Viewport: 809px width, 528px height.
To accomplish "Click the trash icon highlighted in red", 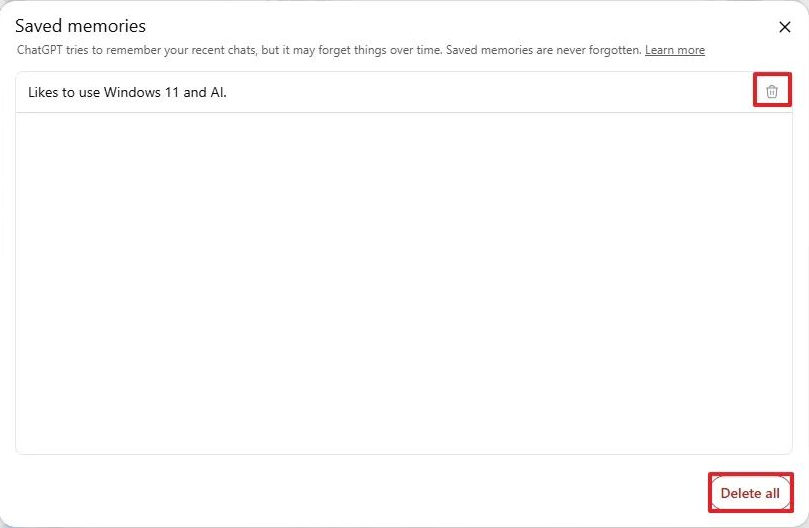I will click(x=771, y=91).
